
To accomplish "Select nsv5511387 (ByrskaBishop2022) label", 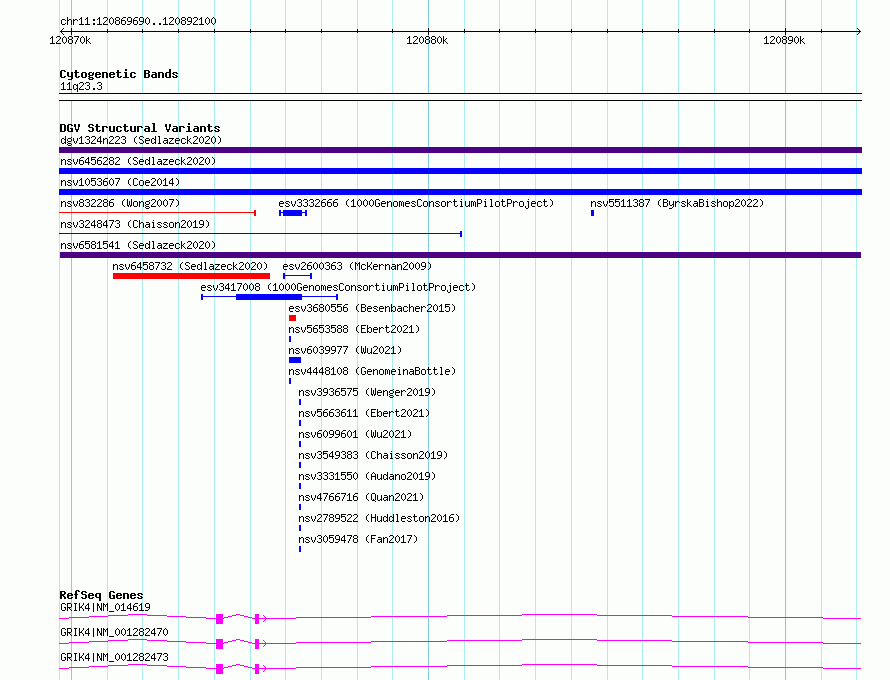I will [677, 203].
